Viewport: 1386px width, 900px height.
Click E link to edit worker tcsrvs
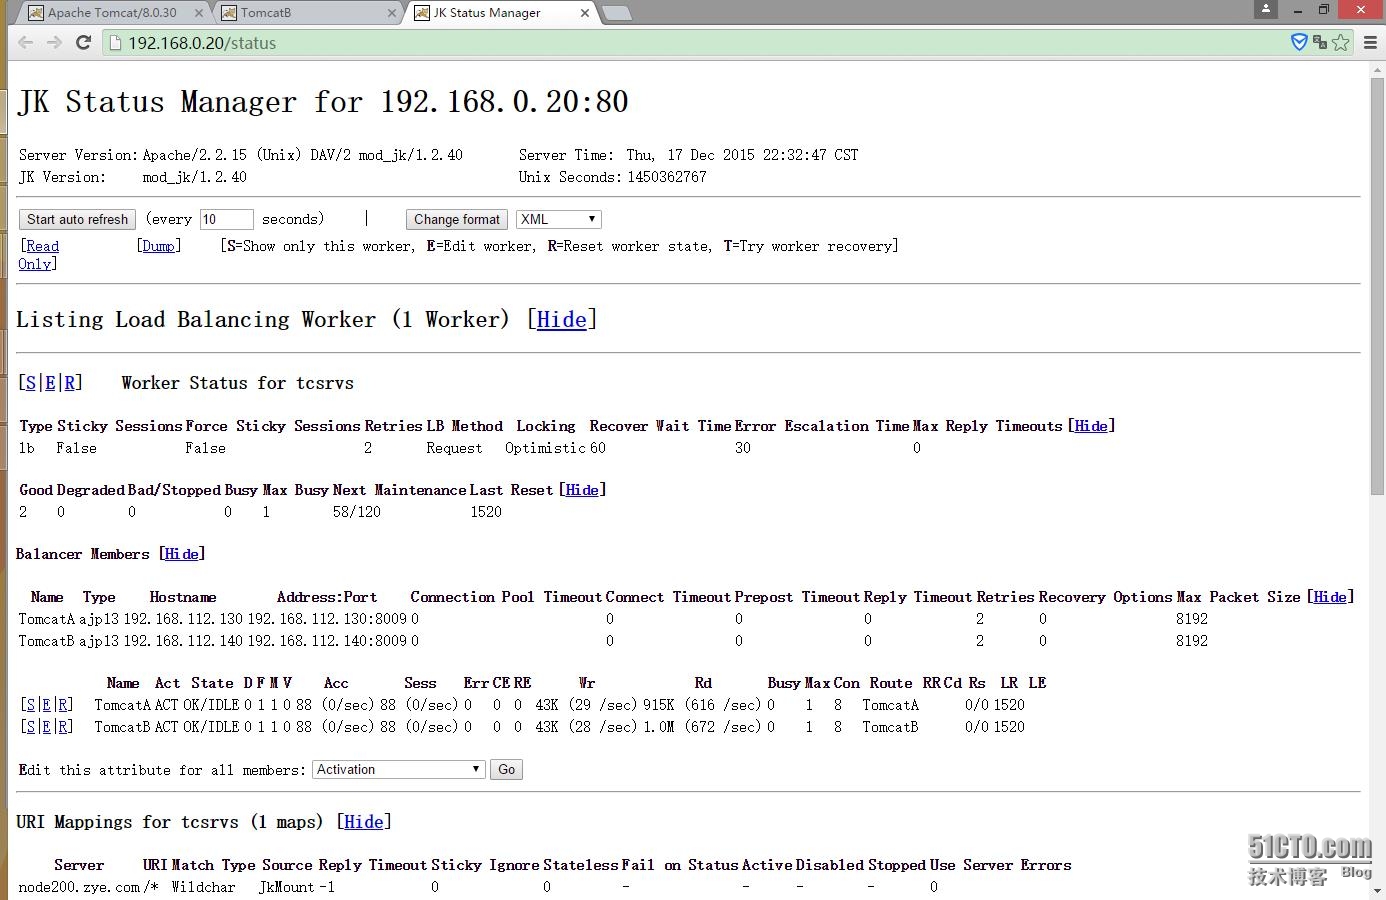pyautogui.click(x=50, y=383)
